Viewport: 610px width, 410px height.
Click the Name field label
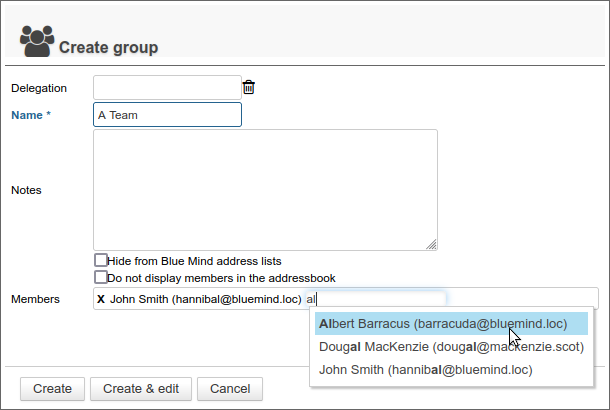(30, 115)
